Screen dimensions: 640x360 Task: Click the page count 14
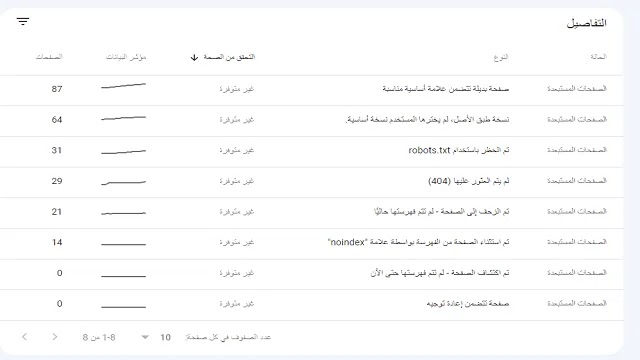[x=57, y=242]
